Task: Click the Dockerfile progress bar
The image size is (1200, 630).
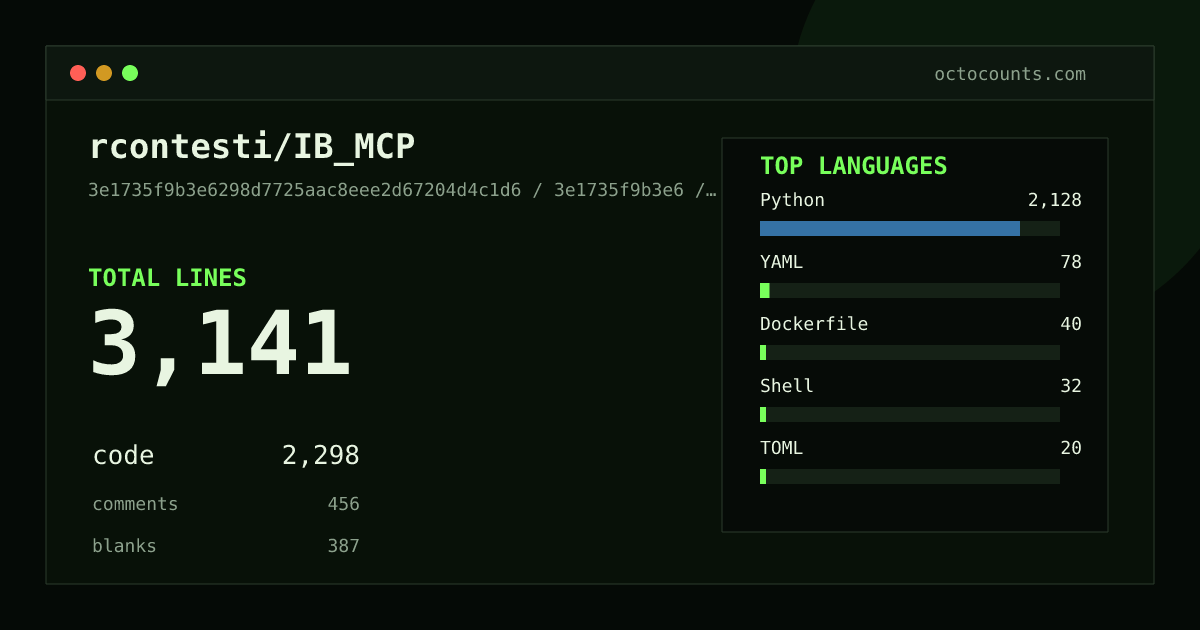Action: pos(910,352)
